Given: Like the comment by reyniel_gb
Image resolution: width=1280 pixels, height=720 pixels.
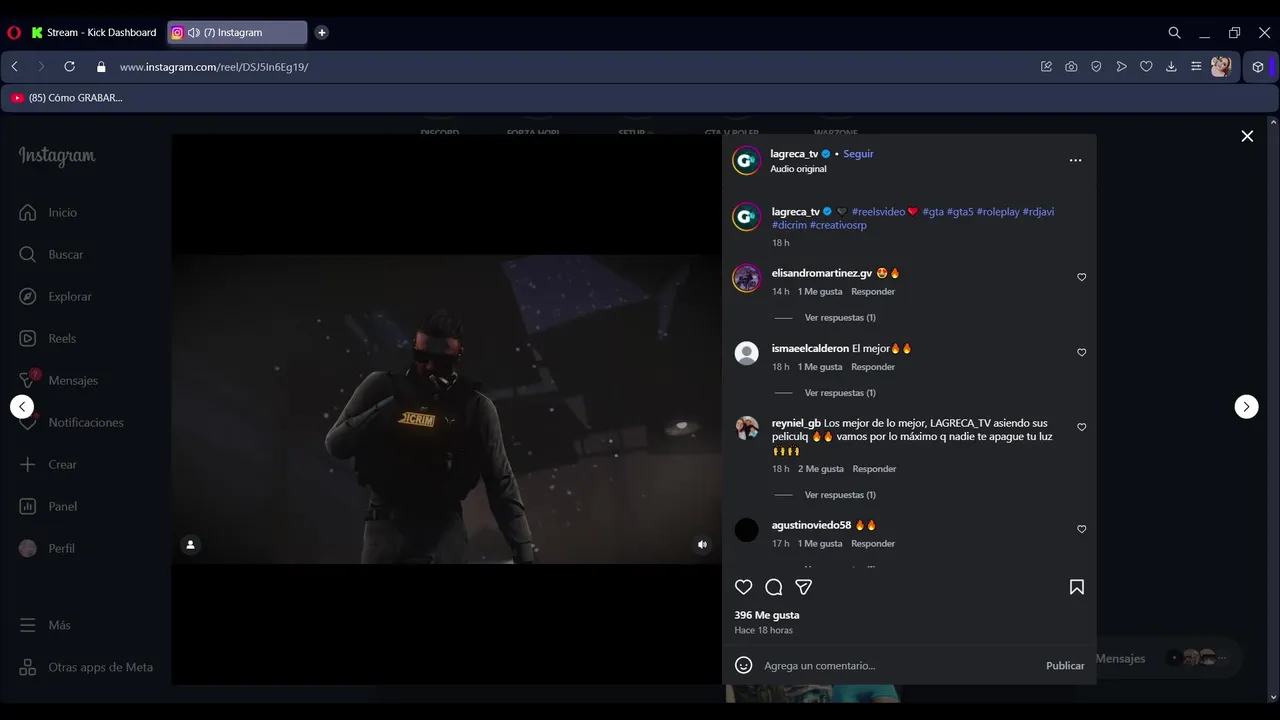Looking at the screenshot, I should pos(1081,427).
